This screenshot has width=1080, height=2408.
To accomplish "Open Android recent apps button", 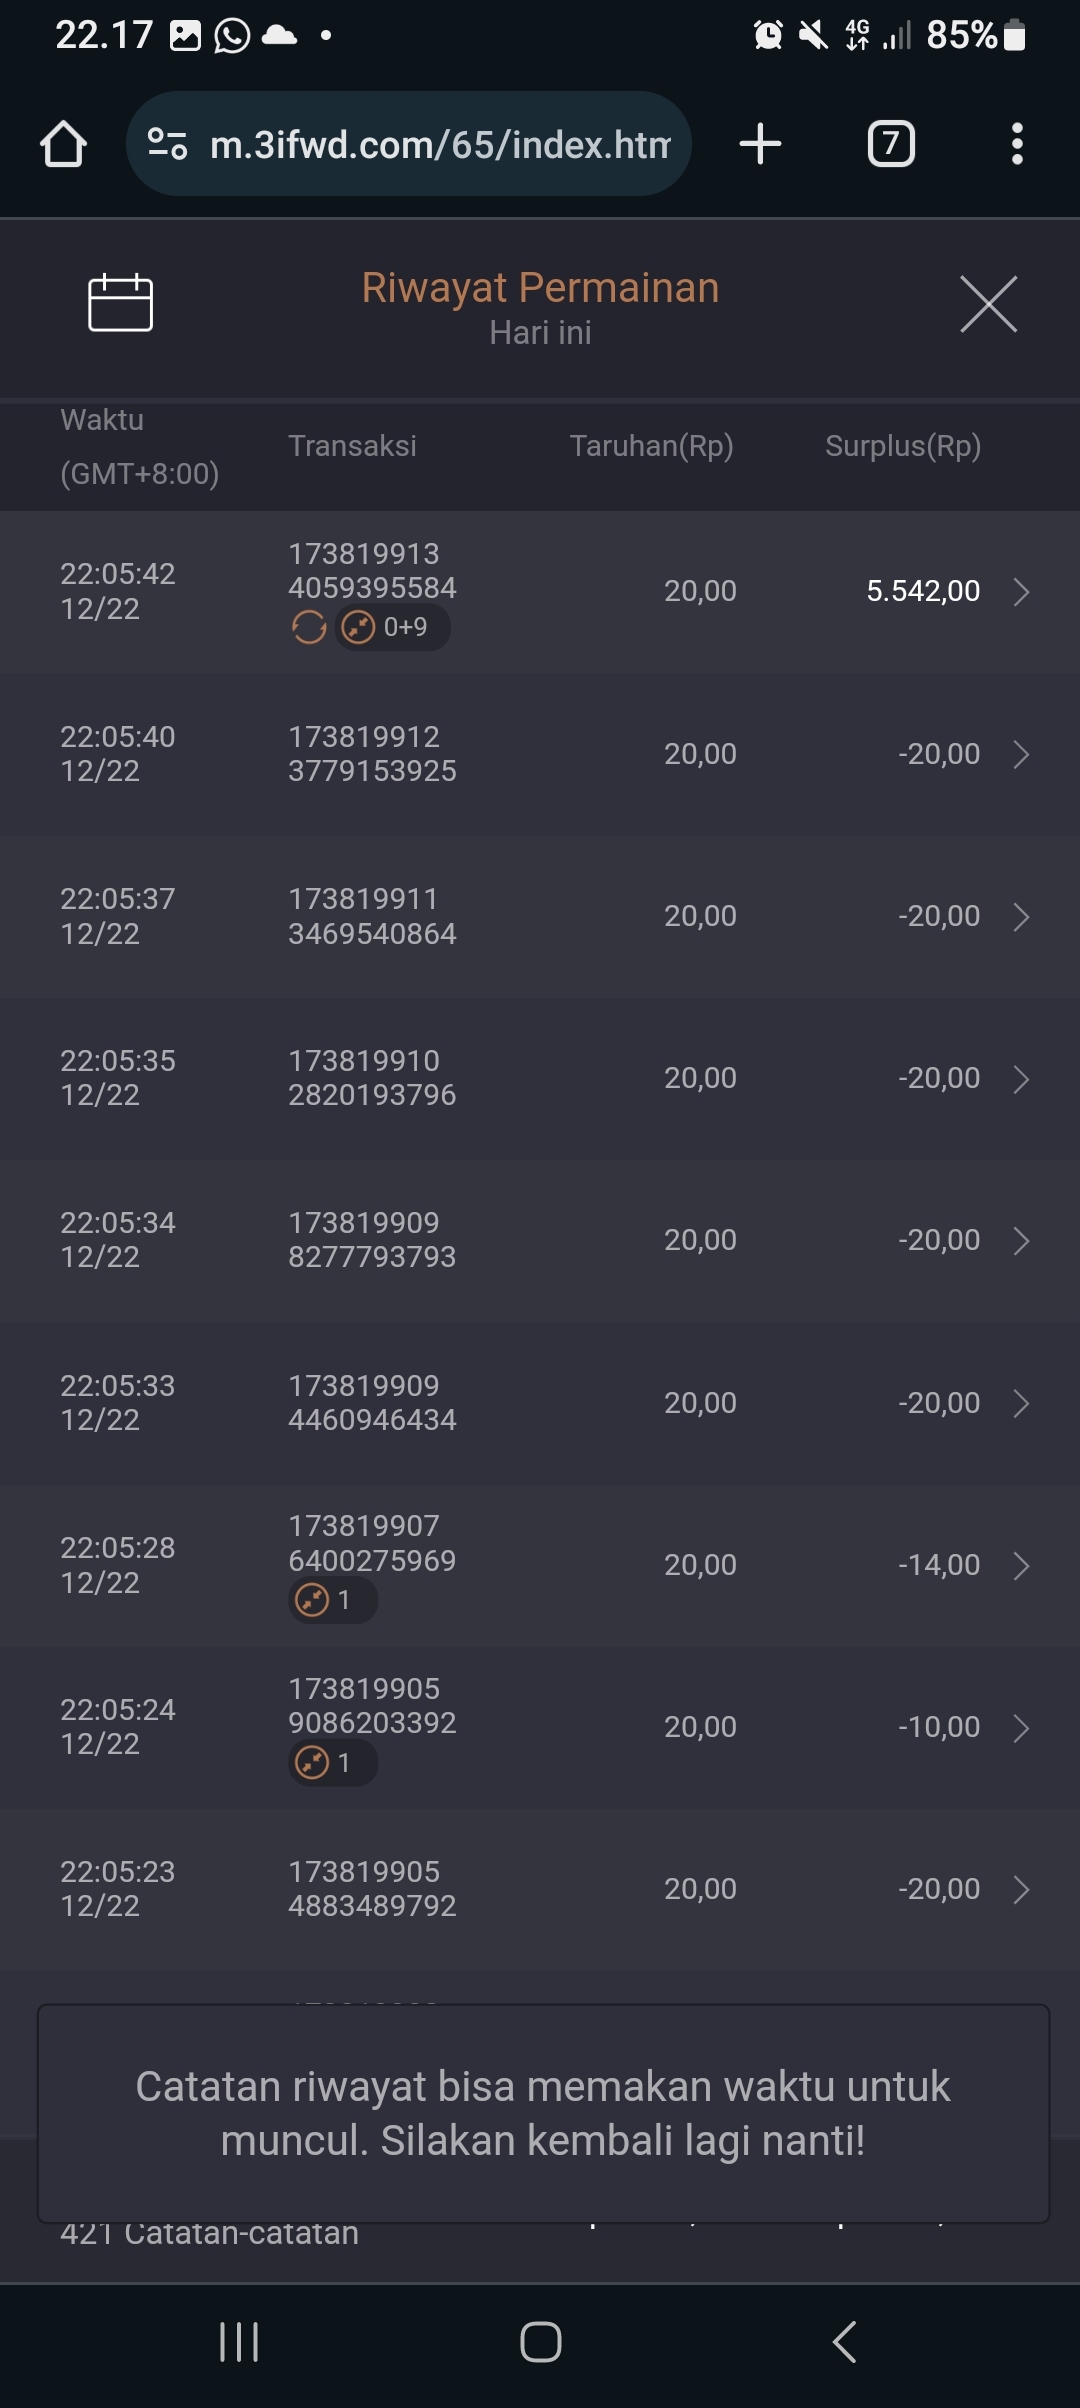I will 239,2342.
